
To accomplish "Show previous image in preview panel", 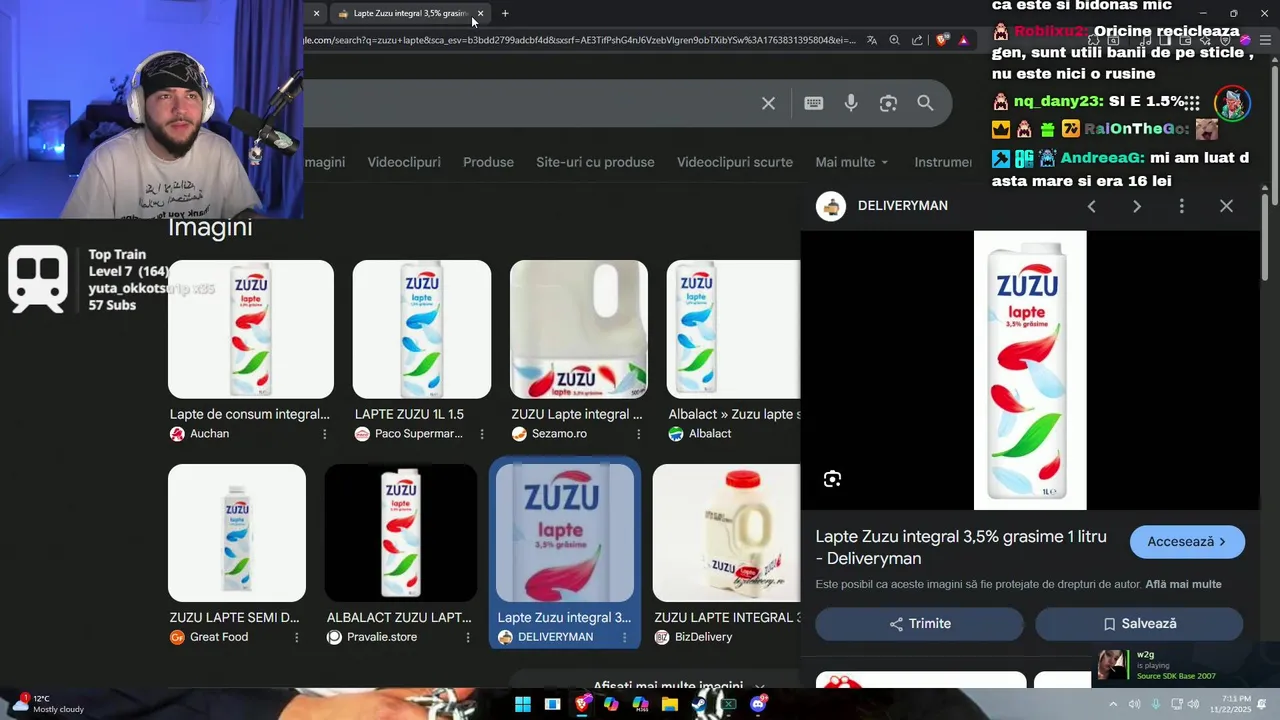I will click(x=1091, y=206).
